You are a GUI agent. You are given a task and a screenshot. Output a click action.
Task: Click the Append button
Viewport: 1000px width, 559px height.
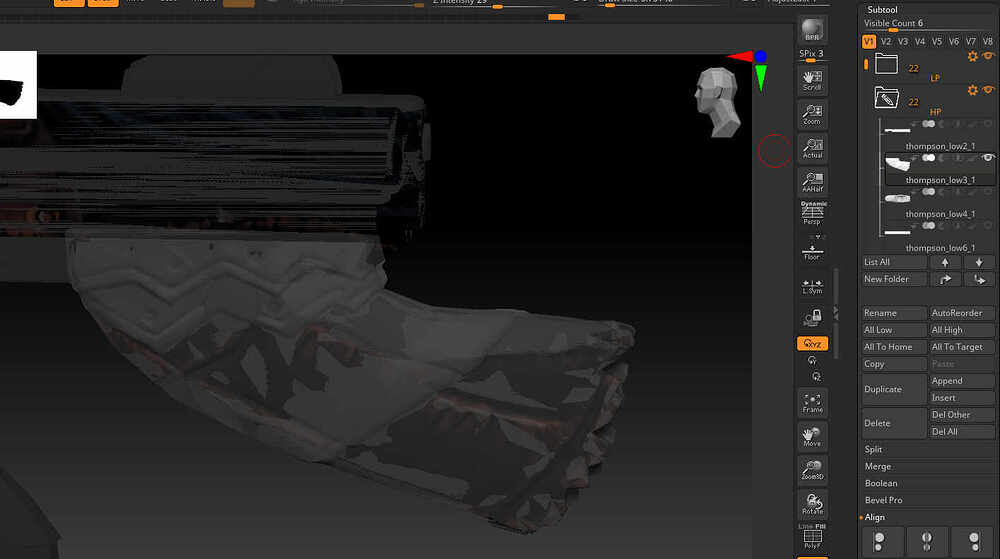[962, 381]
